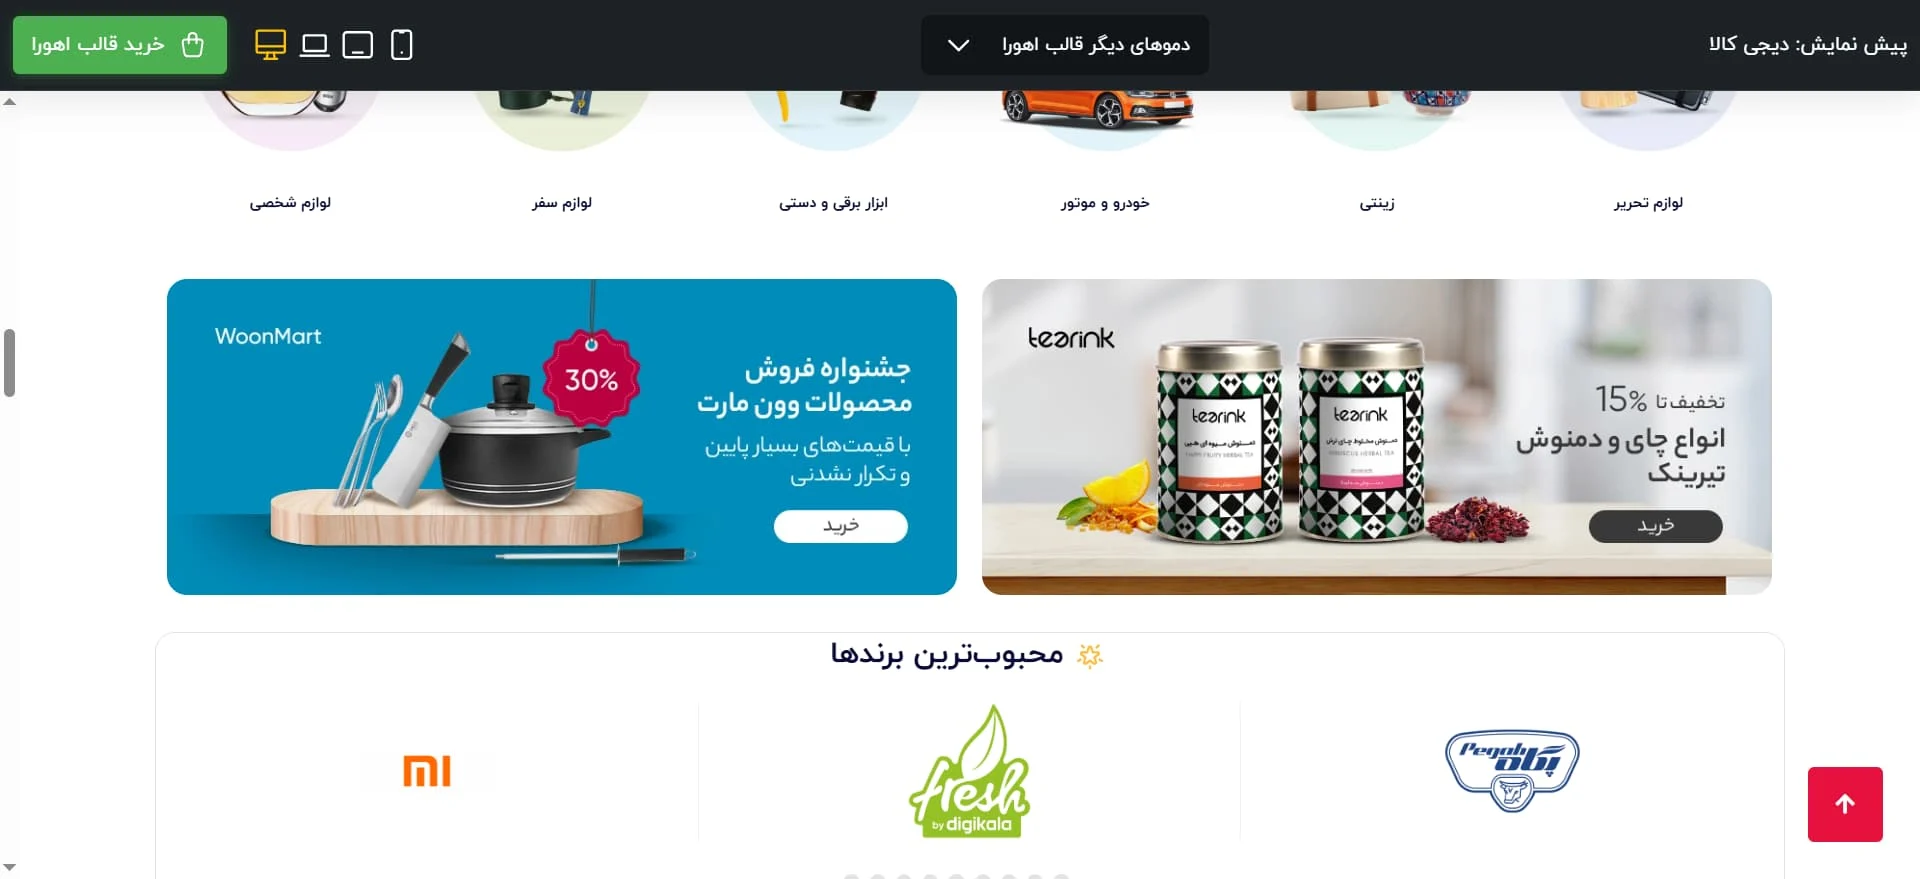The height and width of the screenshot is (879, 1920).
Task: Open the زینتی category
Action: (x=1377, y=202)
